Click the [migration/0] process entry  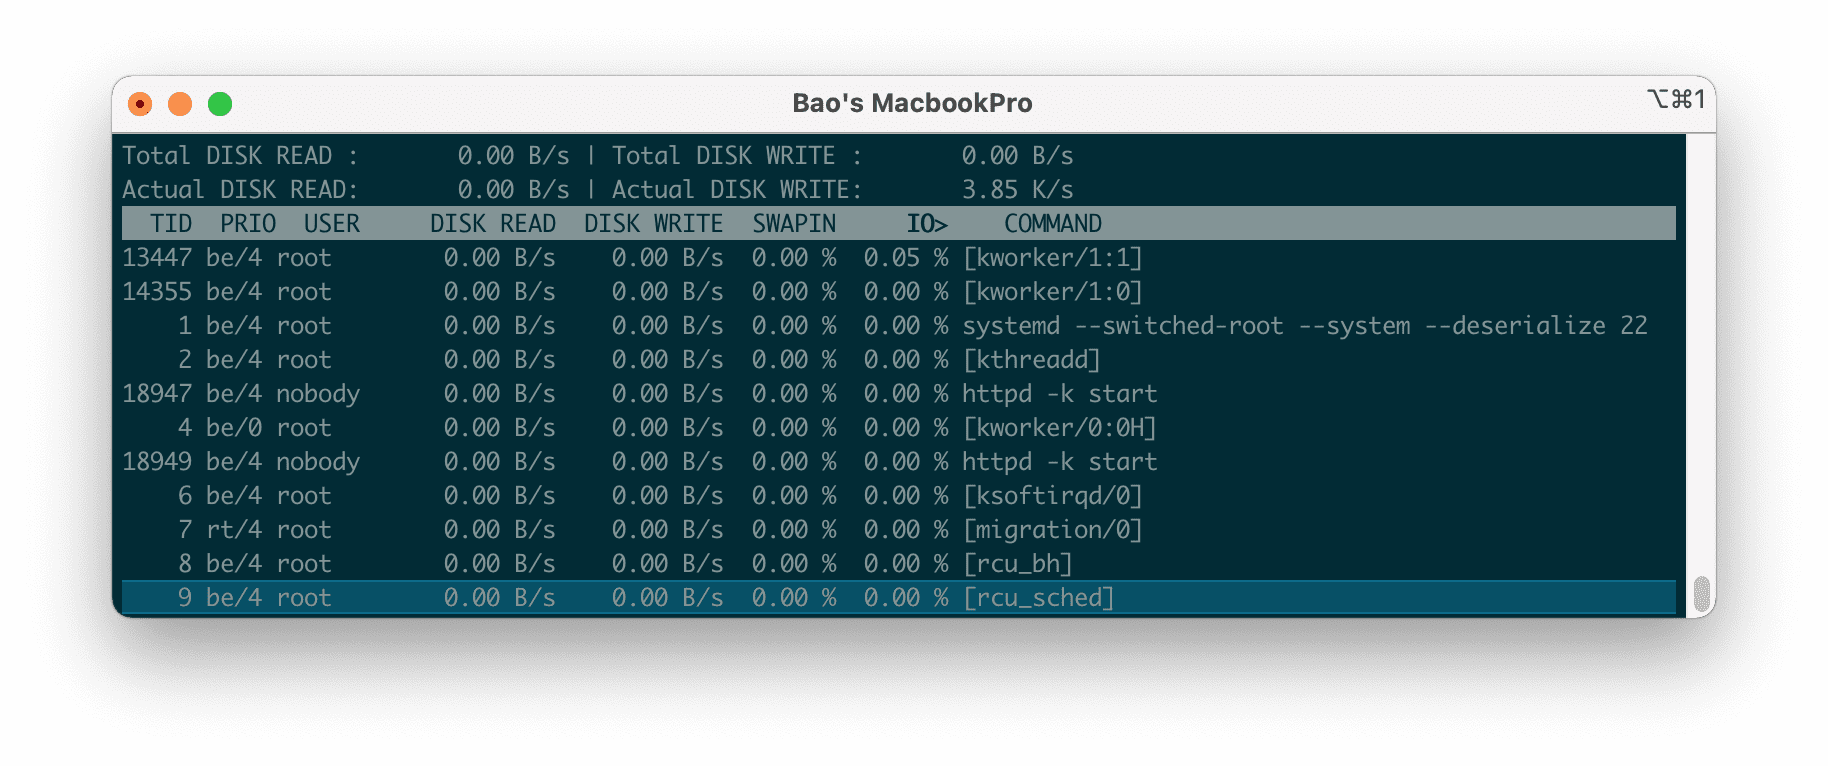coord(1052,530)
